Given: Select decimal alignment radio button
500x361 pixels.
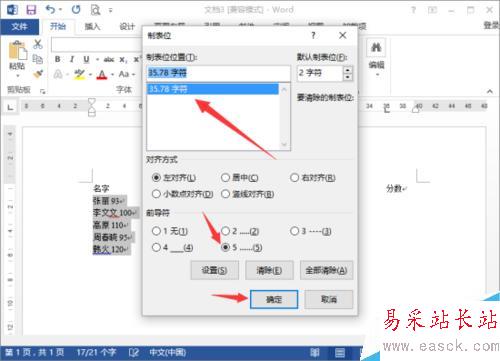Looking at the screenshot, I should tap(156, 194).
